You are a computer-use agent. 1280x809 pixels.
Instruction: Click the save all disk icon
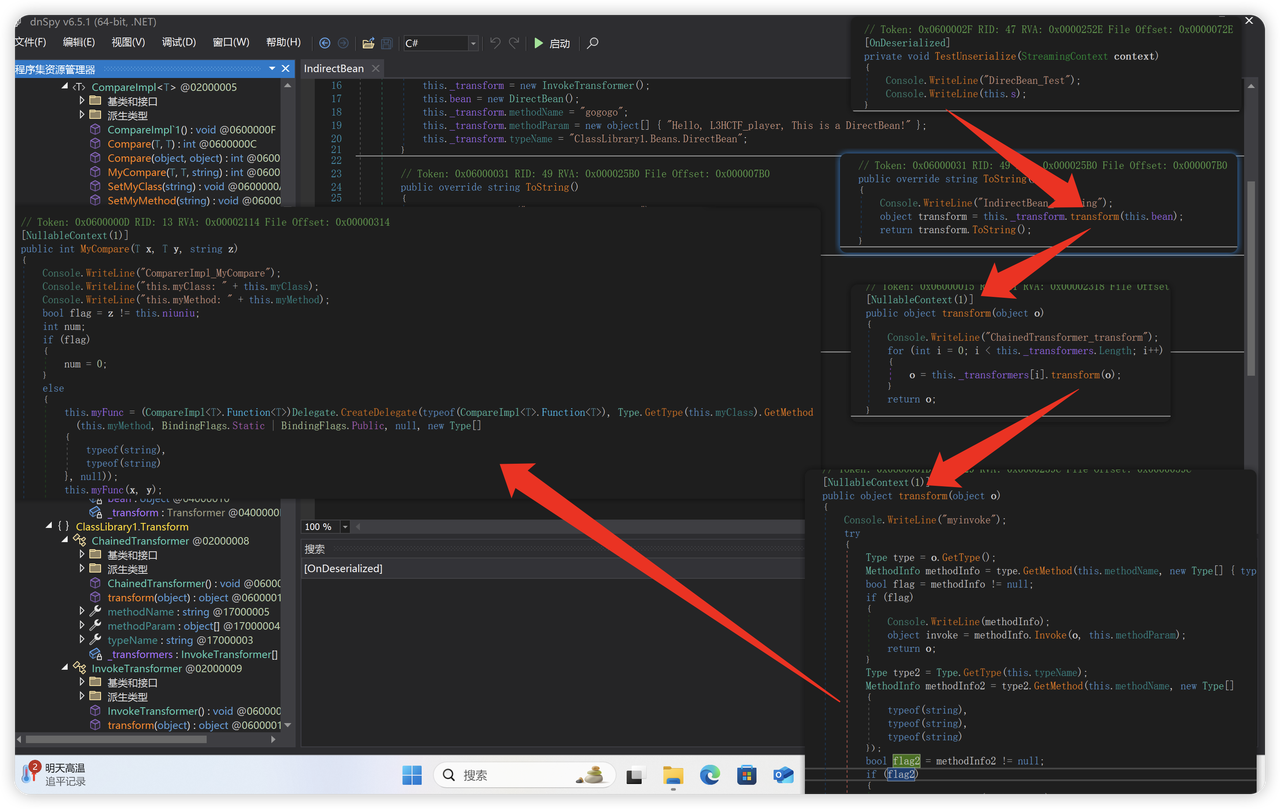[x=386, y=43]
